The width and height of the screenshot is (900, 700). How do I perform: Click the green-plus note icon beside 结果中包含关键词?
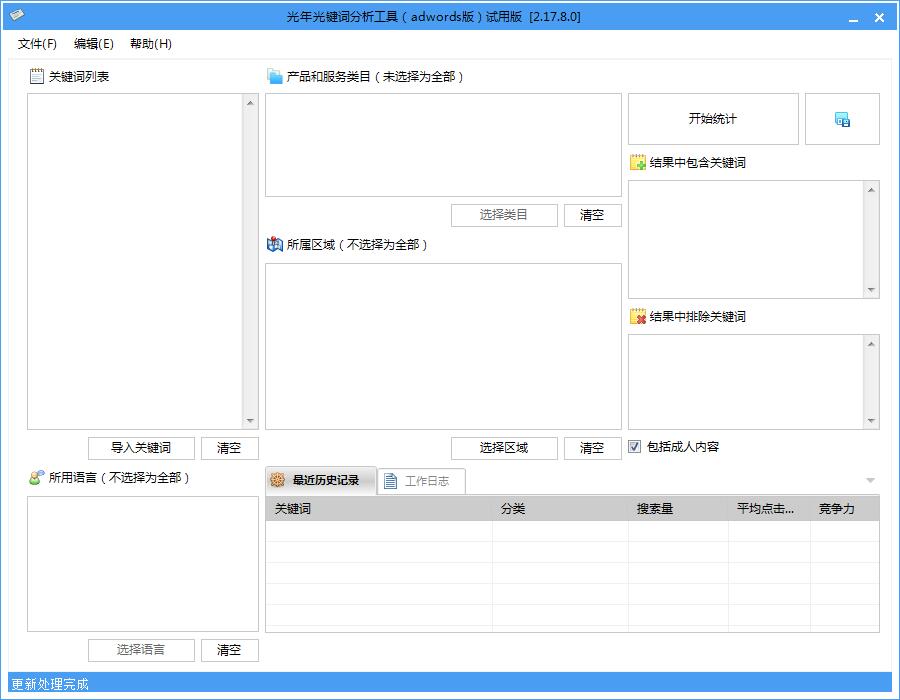click(x=637, y=162)
